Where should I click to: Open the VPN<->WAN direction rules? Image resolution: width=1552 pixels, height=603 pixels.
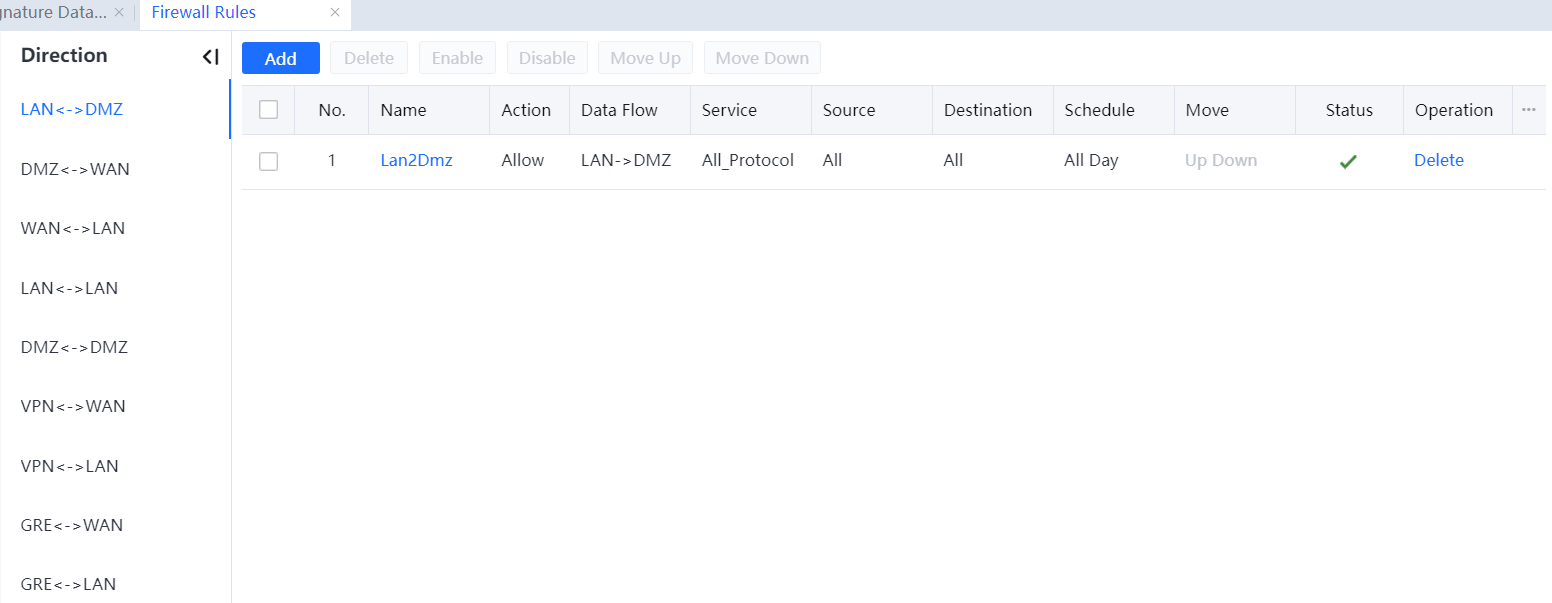pyautogui.click(x=73, y=406)
